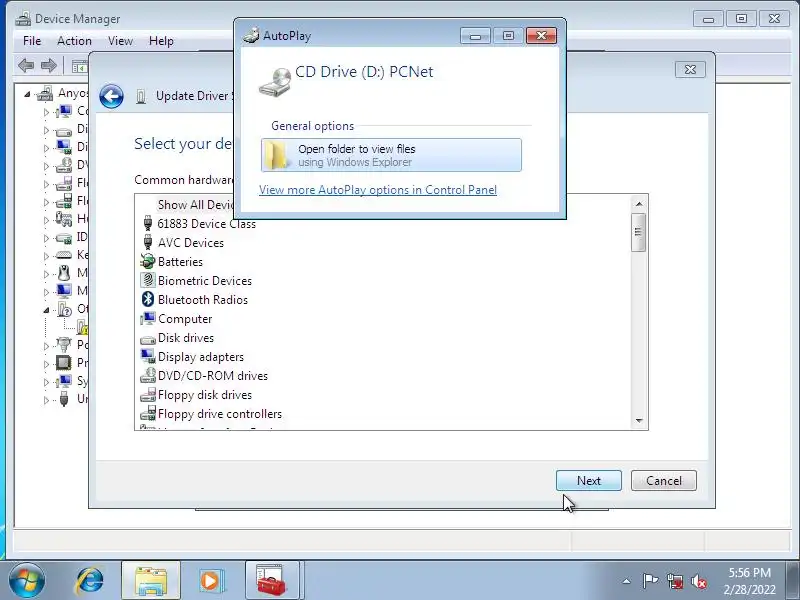The width and height of the screenshot is (800, 600).
Task: Click the blue back arrow in Update Driver wizard
Action: (111, 96)
